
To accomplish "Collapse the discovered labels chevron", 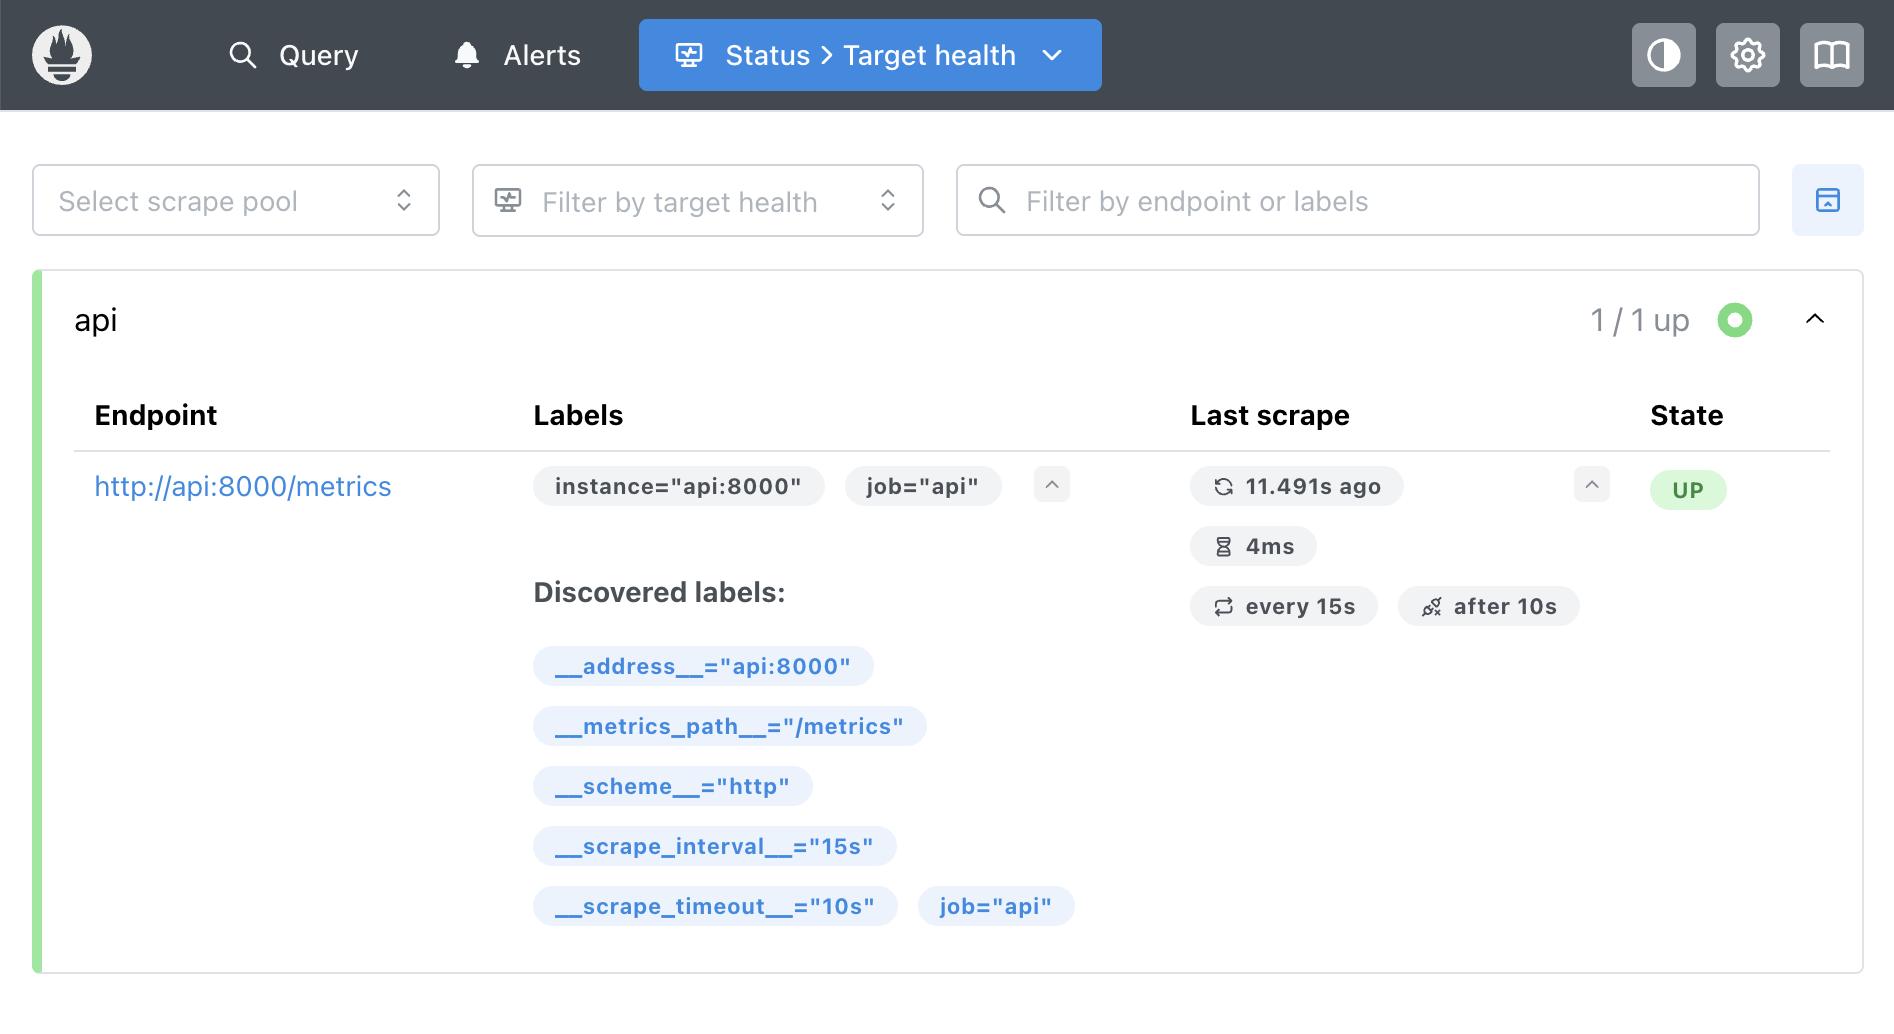I will pos(1051,485).
